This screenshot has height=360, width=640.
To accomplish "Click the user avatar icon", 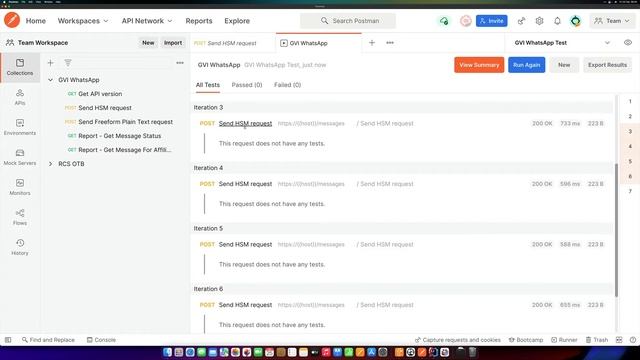I will tap(576, 21).
